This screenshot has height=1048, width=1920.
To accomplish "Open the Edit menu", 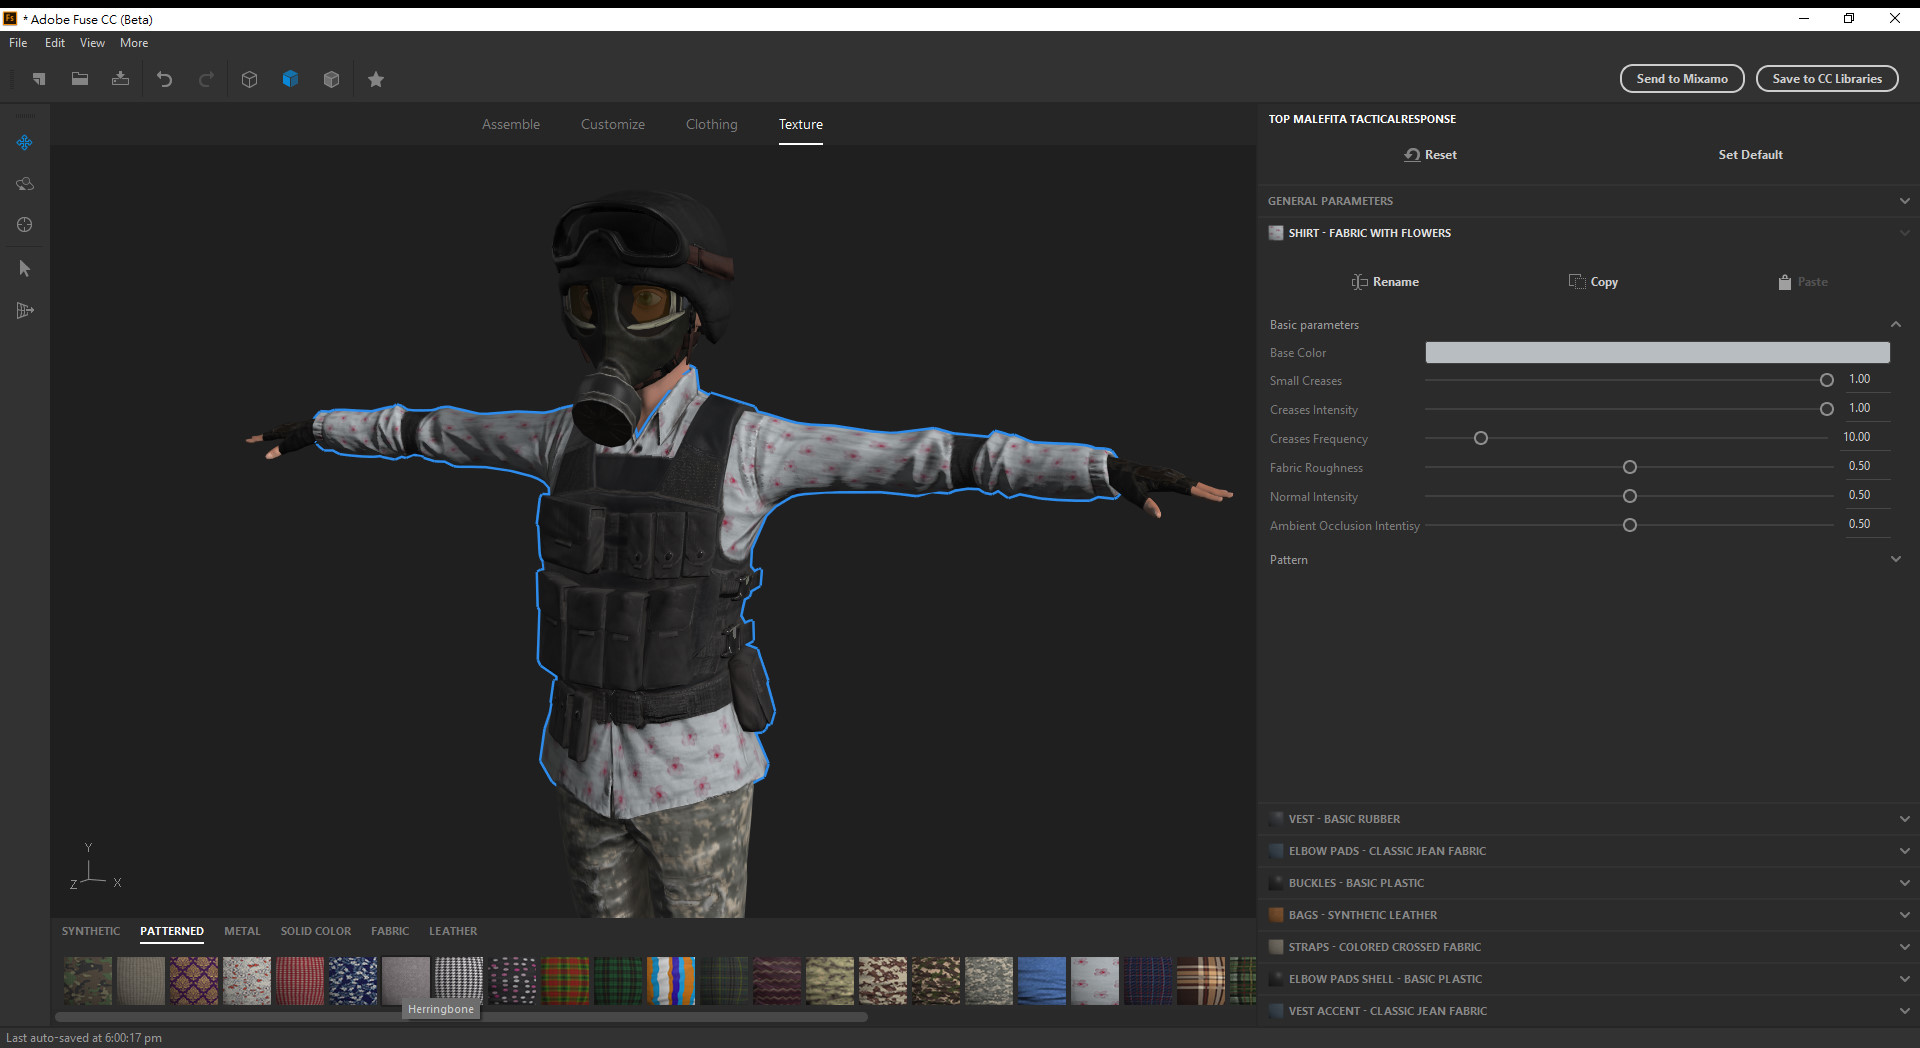I will (x=55, y=43).
